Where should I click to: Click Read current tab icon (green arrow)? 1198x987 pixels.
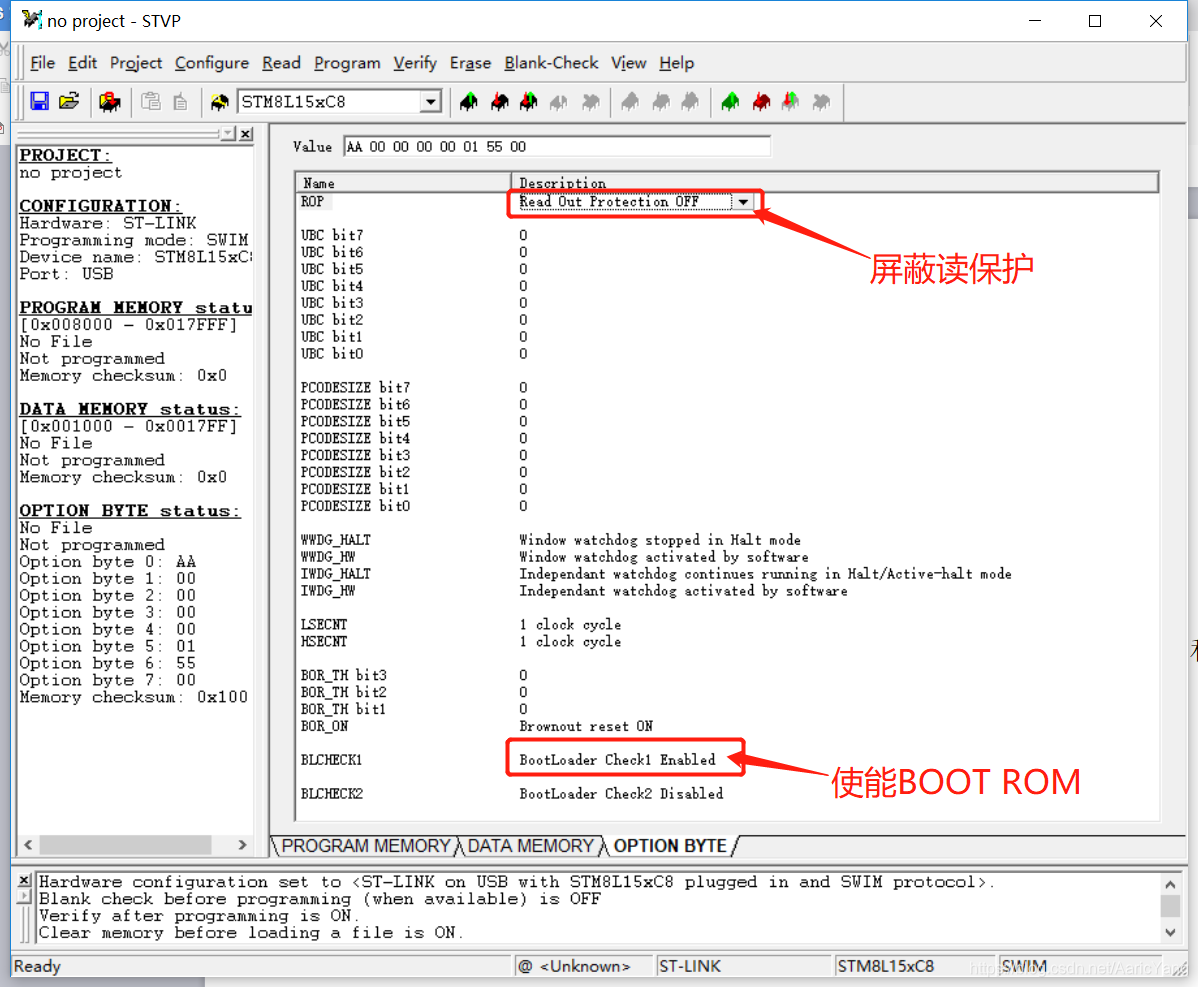click(469, 102)
